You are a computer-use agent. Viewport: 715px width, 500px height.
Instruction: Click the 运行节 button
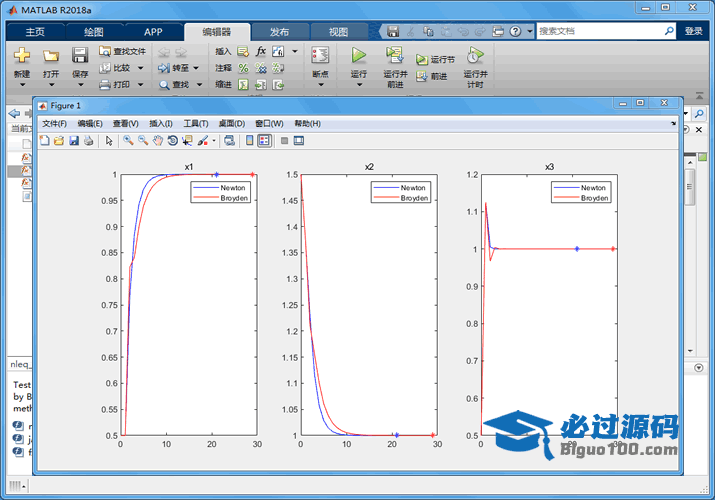click(435, 60)
